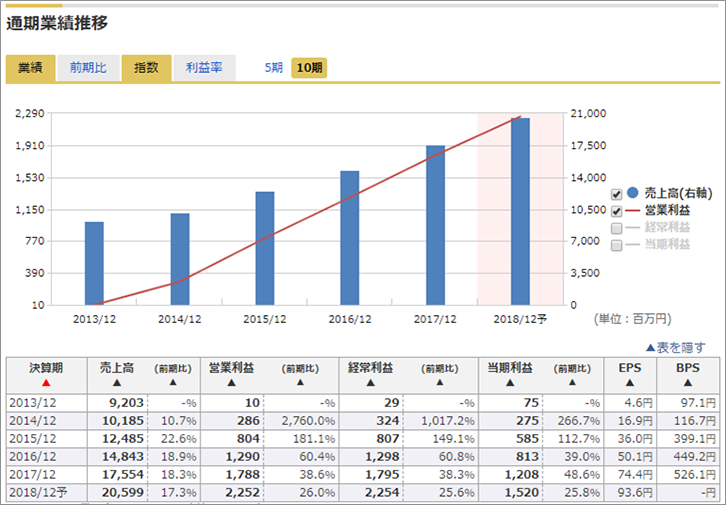Switch to 5期 view

(x=274, y=68)
